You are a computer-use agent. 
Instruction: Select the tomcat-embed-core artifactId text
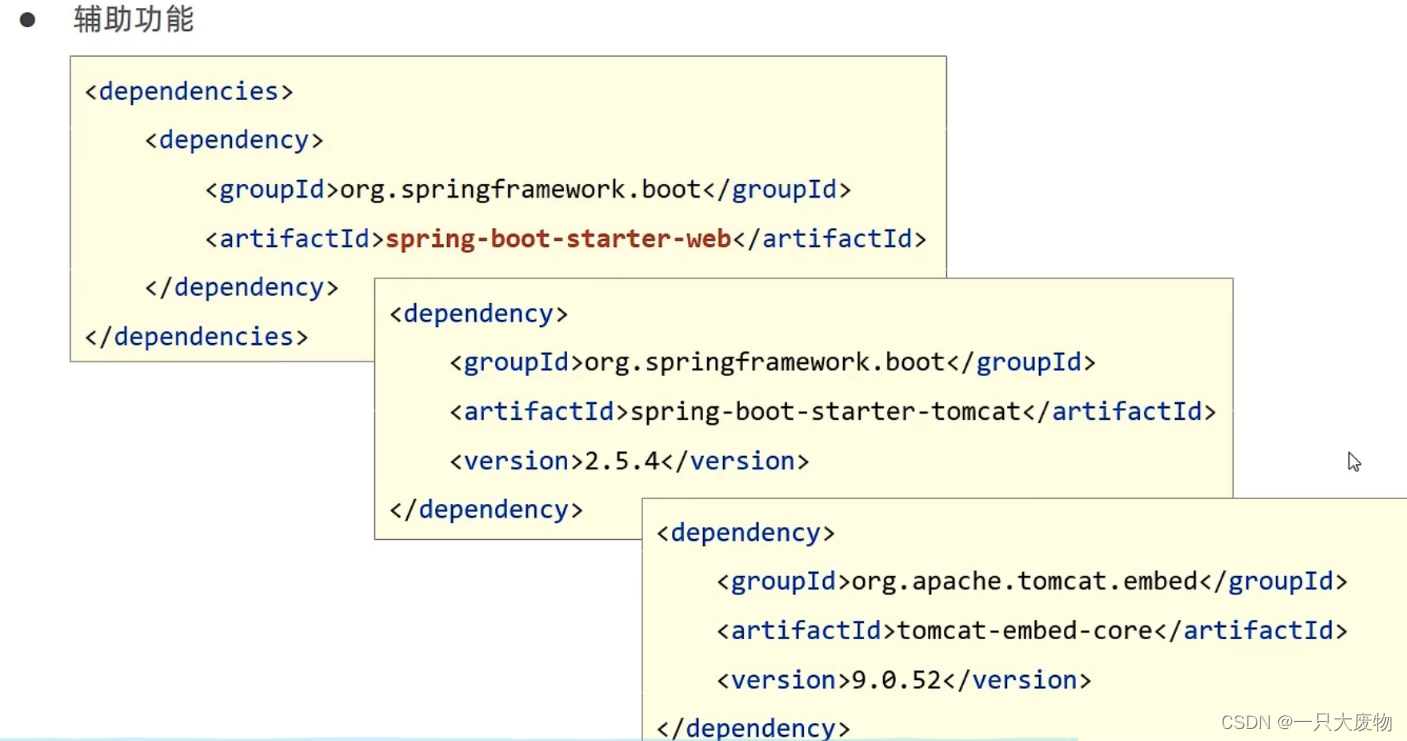click(1026, 630)
